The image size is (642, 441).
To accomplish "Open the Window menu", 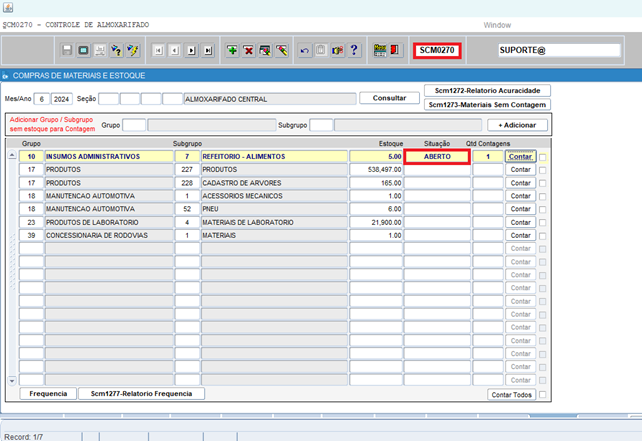I will (x=497, y=25).
